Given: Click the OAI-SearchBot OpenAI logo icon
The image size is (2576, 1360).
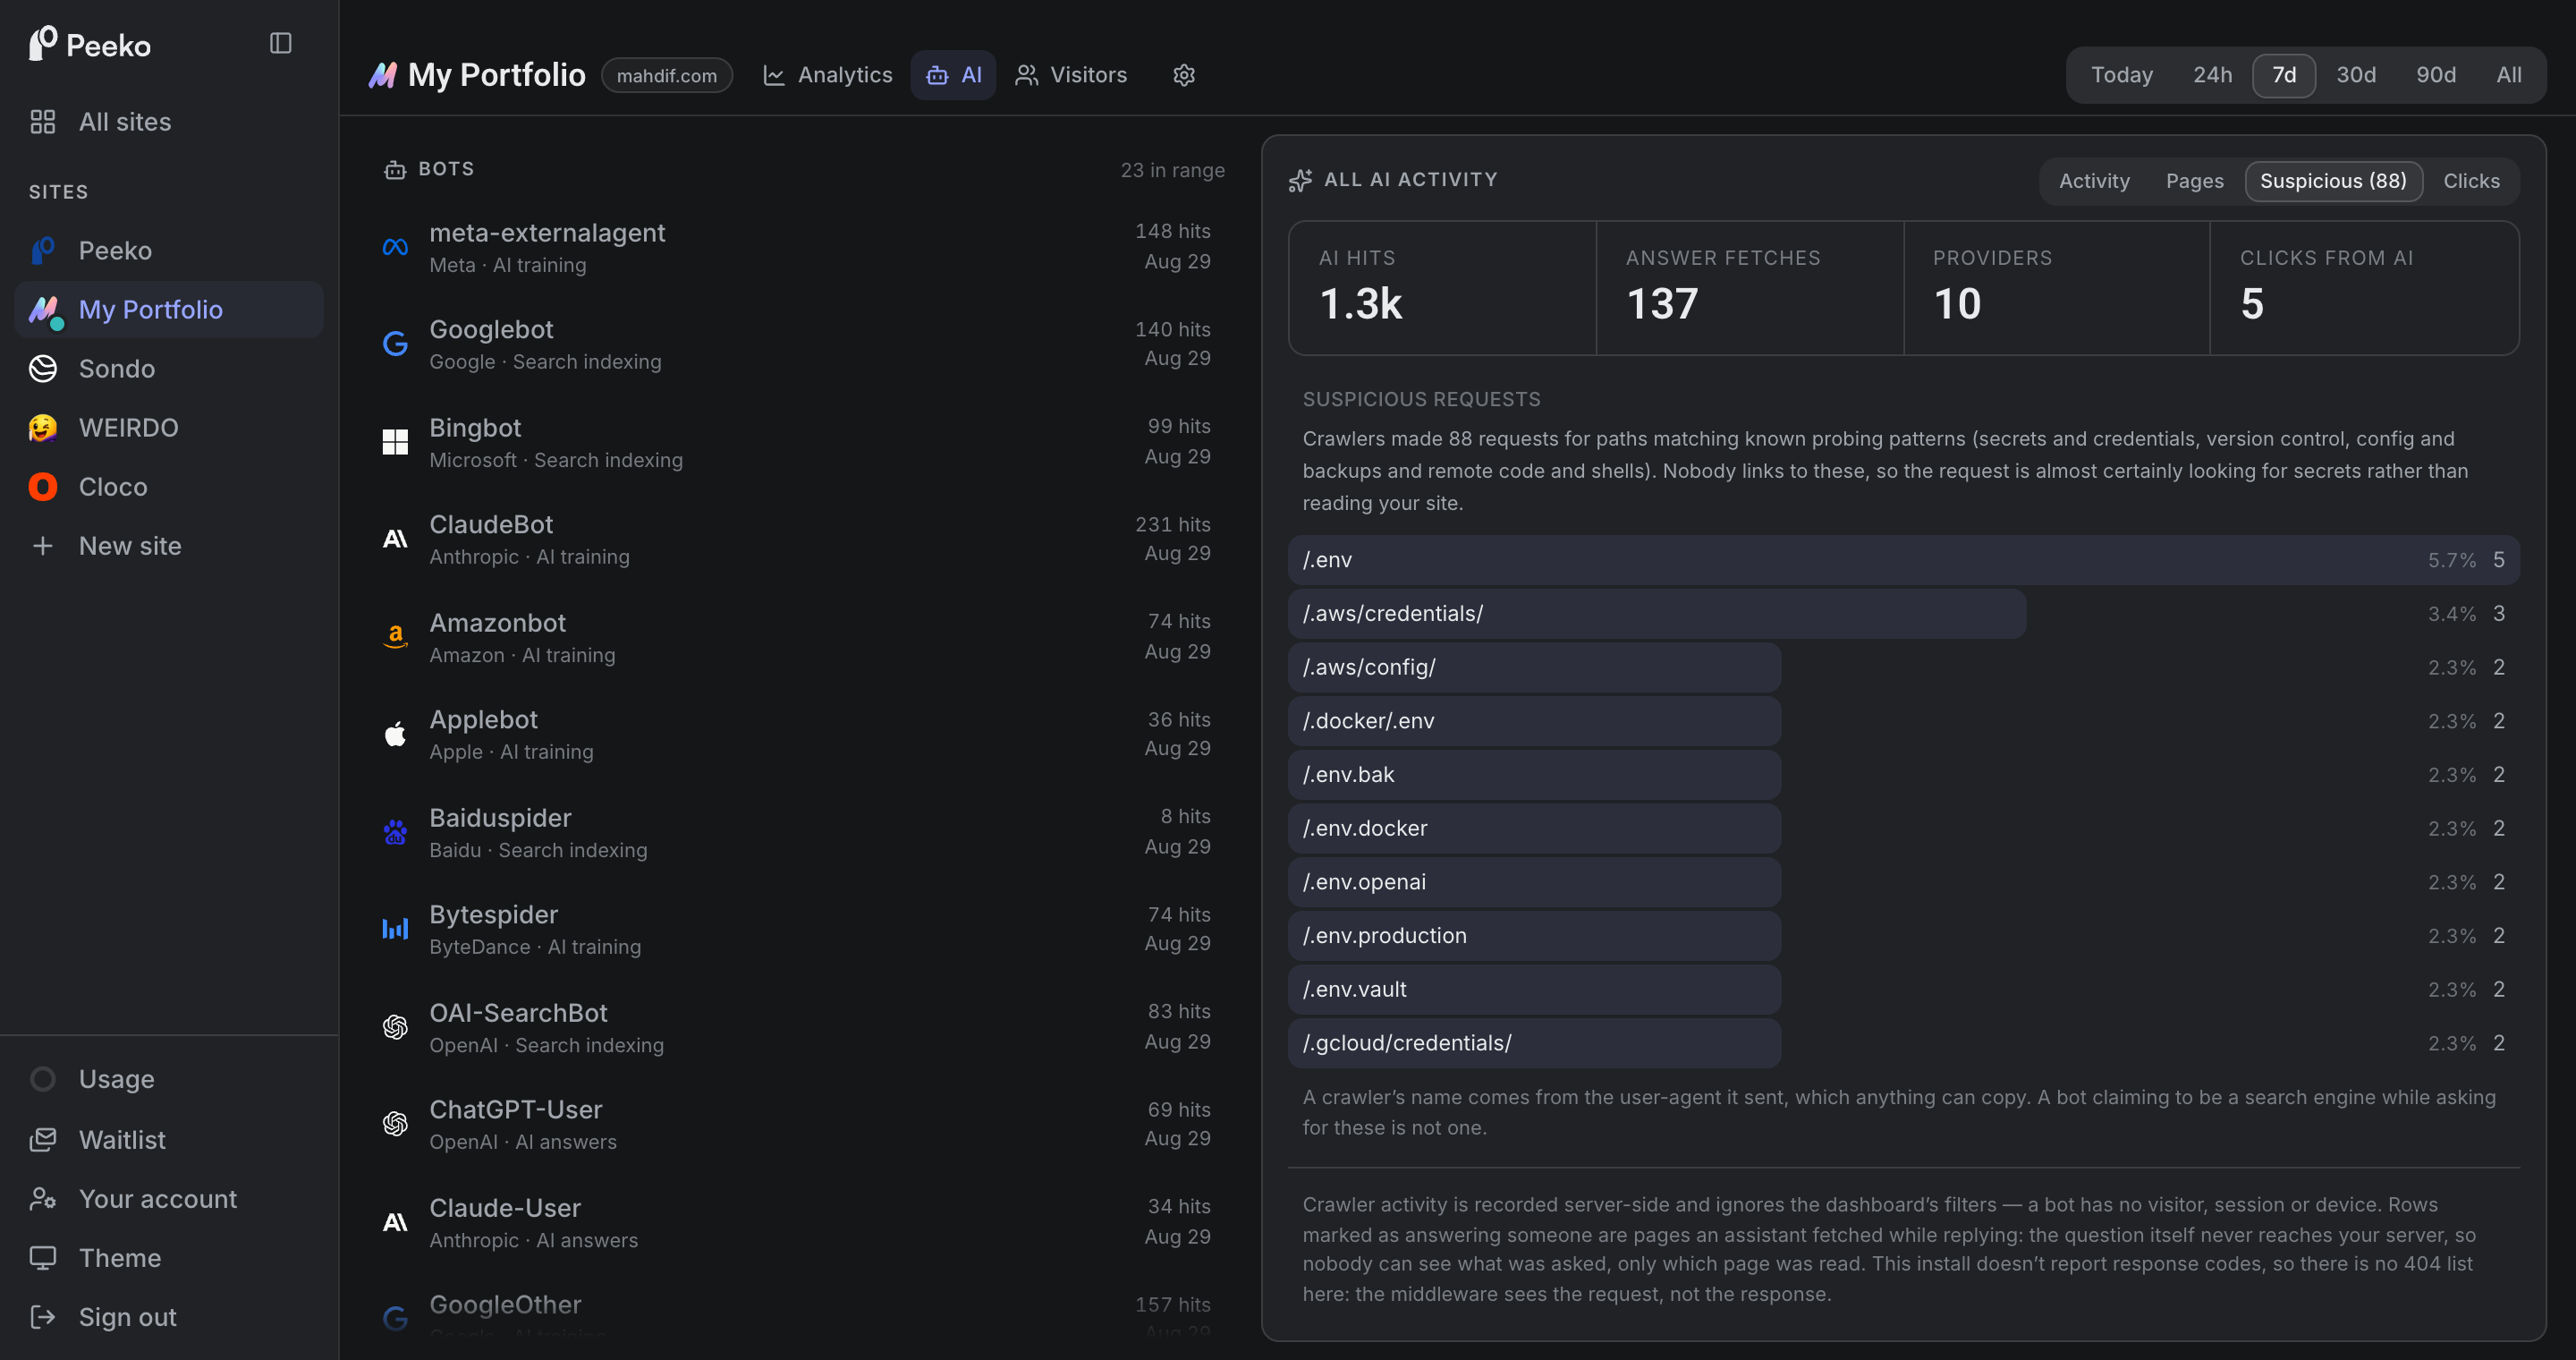Looking at the screenshot, I should click(x=395, y=1027).
